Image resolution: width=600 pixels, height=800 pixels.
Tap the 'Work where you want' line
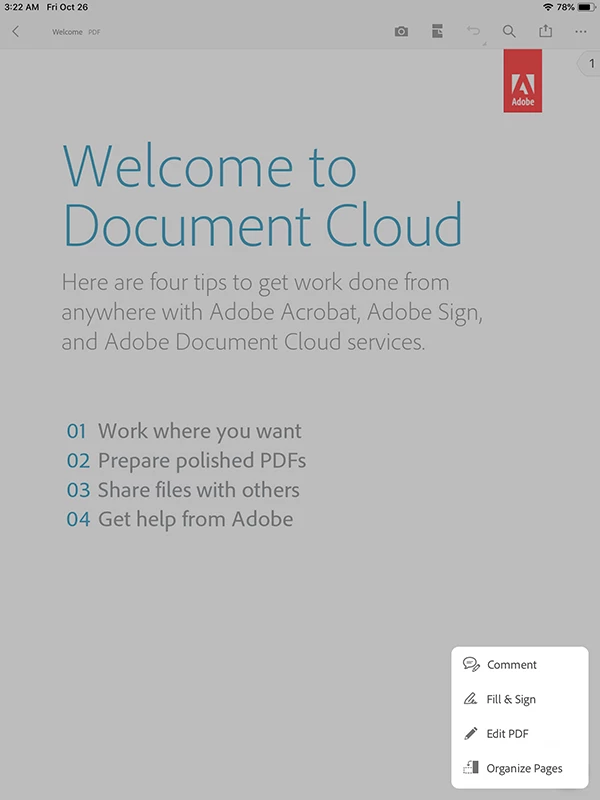(x=184, y=432)
